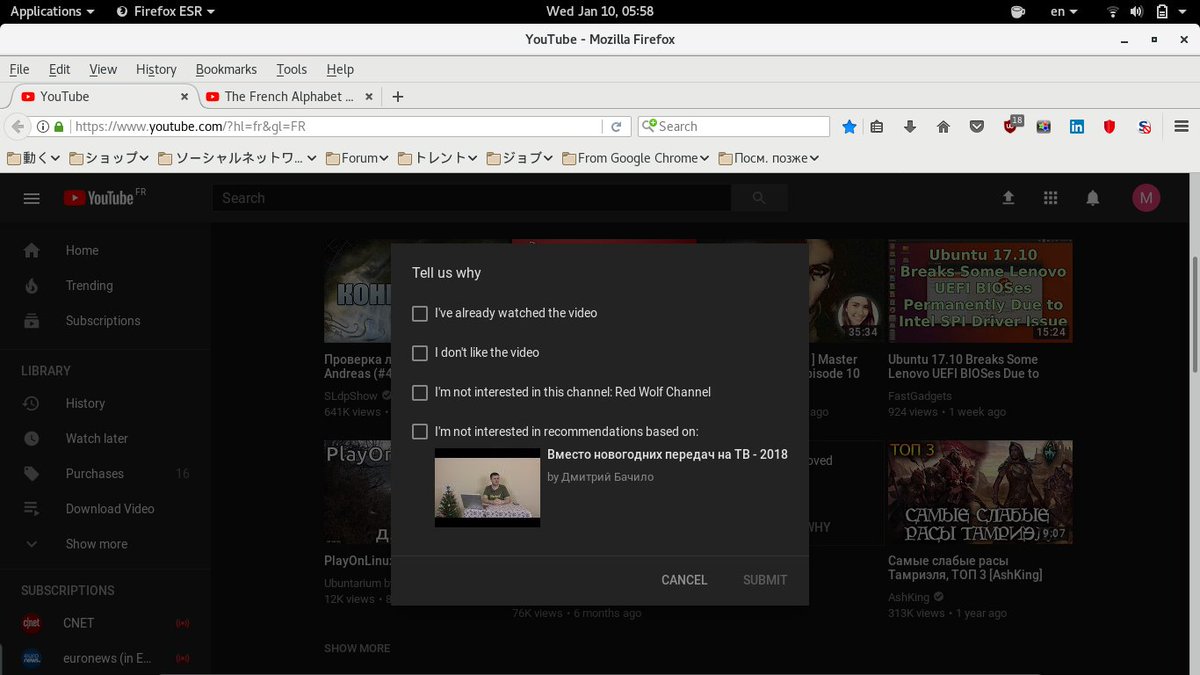1200x675 pixels.
Task: Click the YouTube search input field
Action: pos(471,198)
